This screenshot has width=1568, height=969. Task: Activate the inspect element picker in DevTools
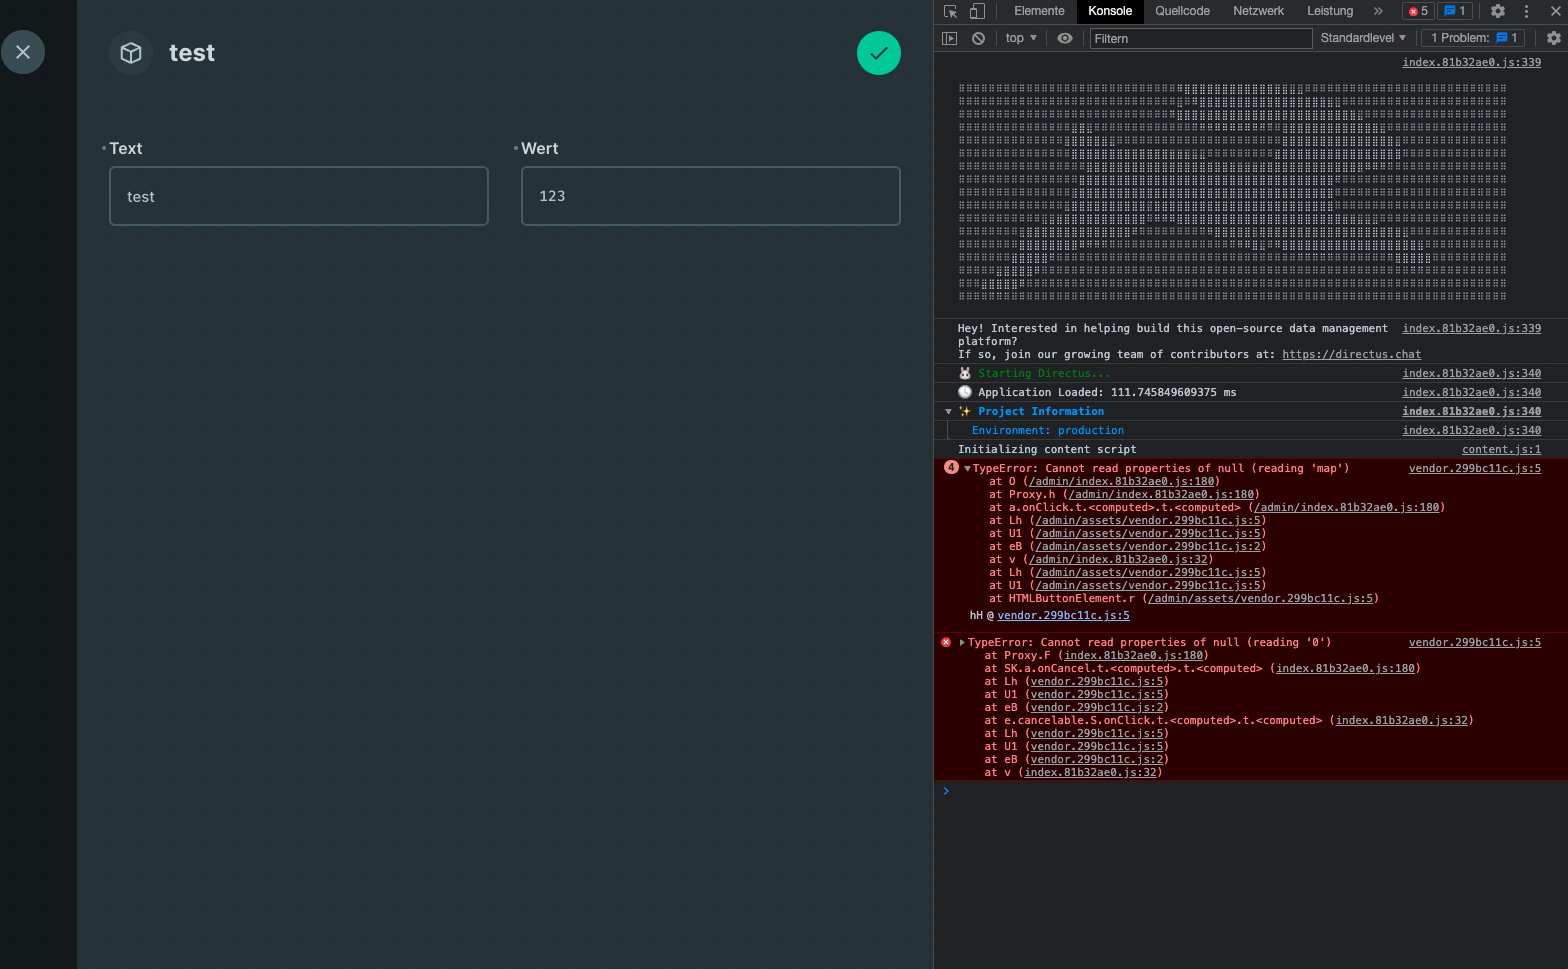951,11
